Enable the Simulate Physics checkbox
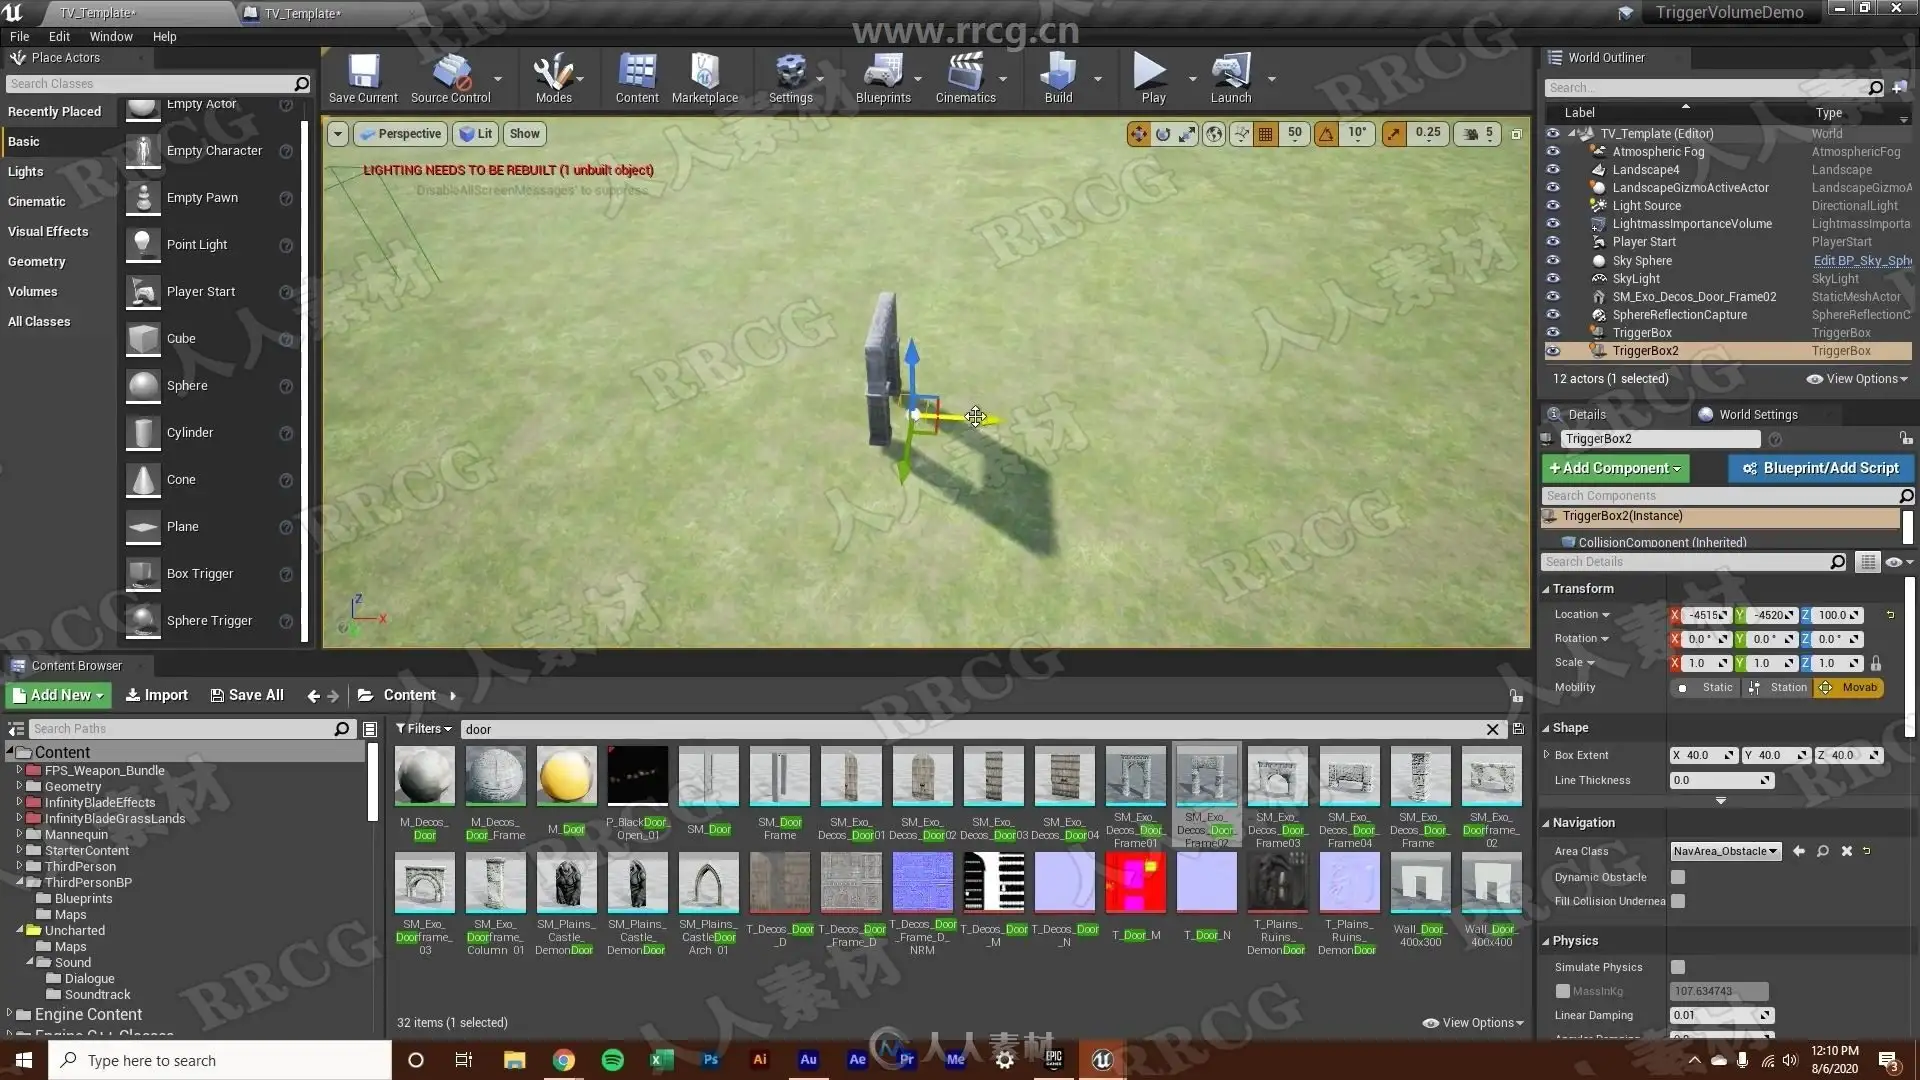 pyautogui.click(x=1678, y=967)
